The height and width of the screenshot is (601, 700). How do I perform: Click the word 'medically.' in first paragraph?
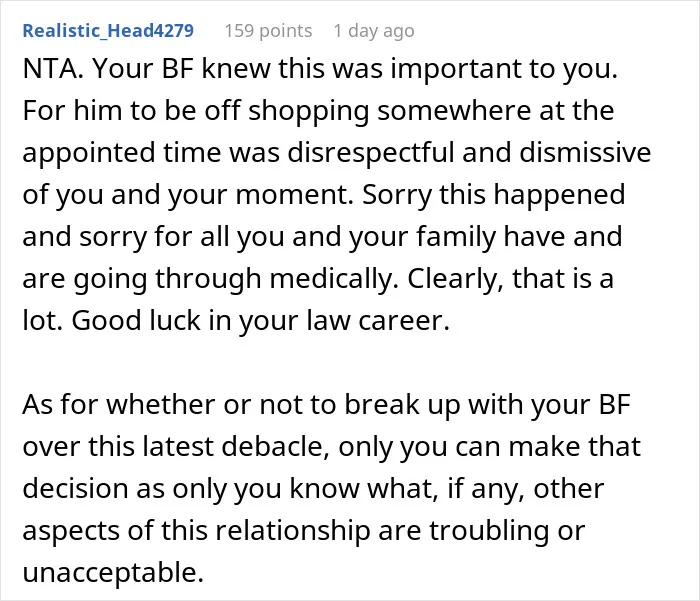coord(334,278)
